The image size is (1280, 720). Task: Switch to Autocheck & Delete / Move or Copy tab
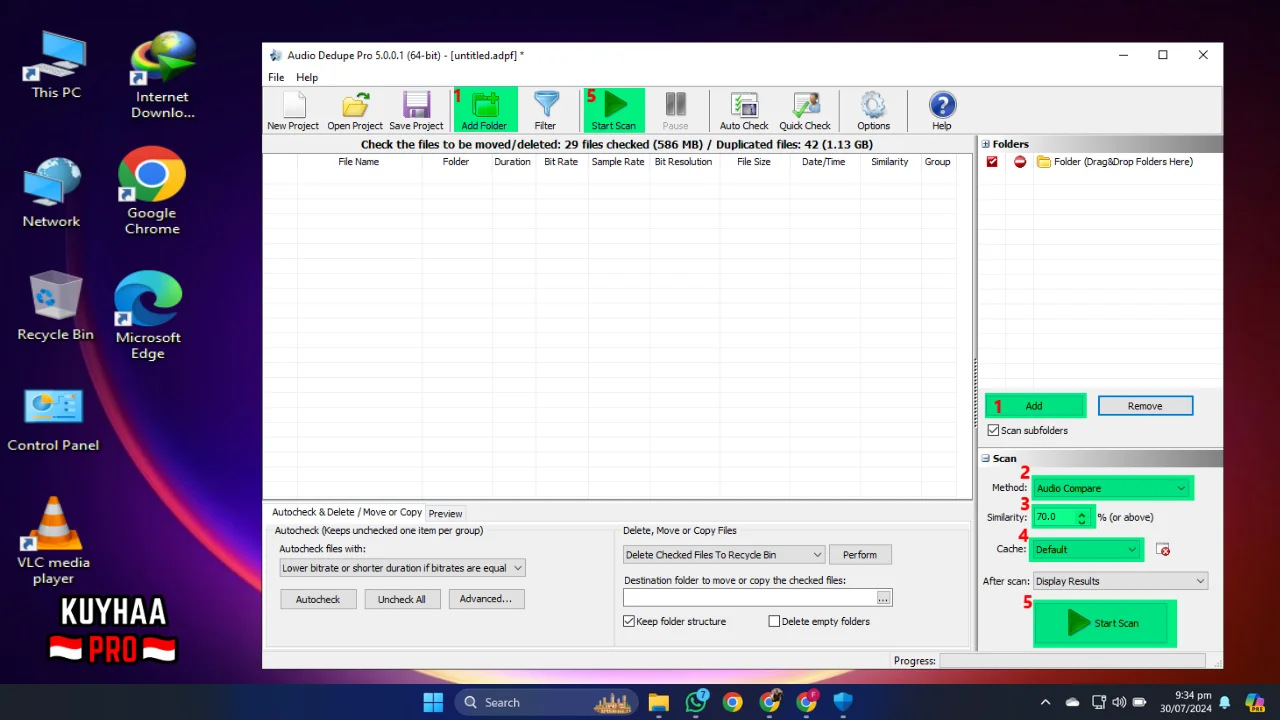click(x=346, y=512)
